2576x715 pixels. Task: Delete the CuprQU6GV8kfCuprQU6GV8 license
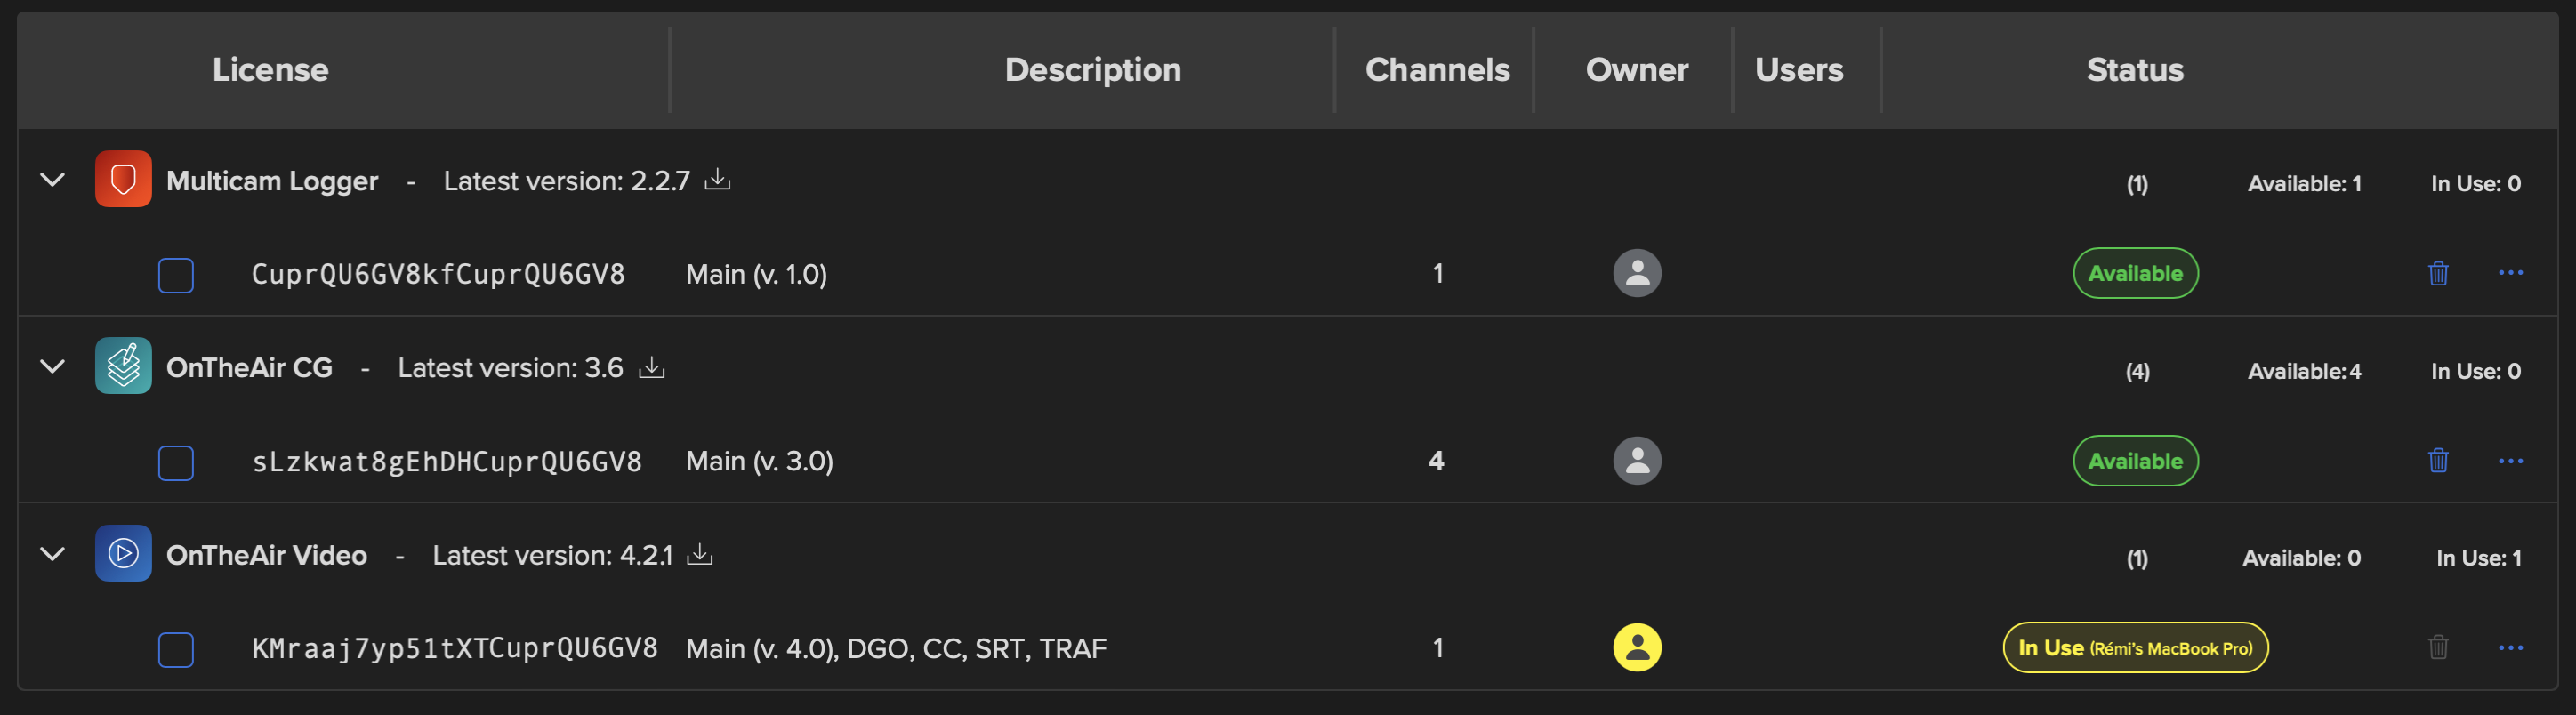pyautogui.click(x=2438, y=273)
